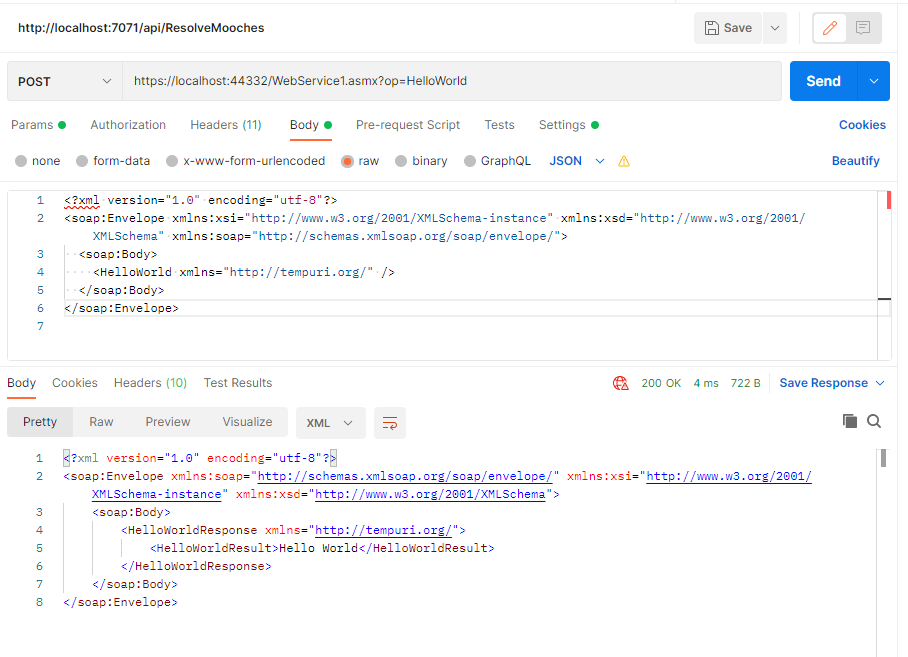Open the Pre-request Script tab
908x657 pixels.
coord(408,125)
